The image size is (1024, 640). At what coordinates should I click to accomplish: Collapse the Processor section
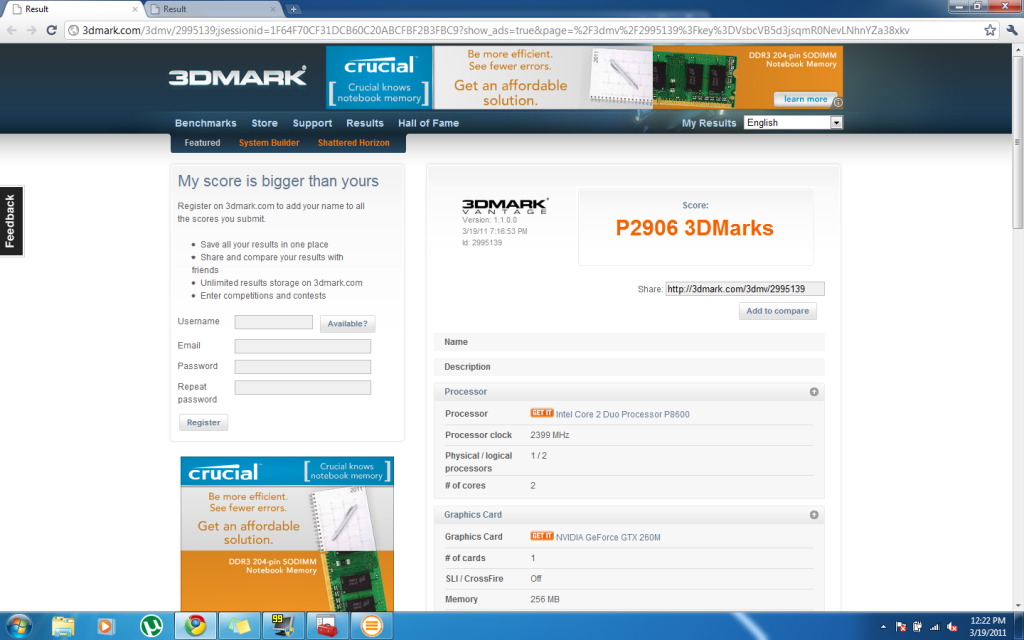click(814, 392)
